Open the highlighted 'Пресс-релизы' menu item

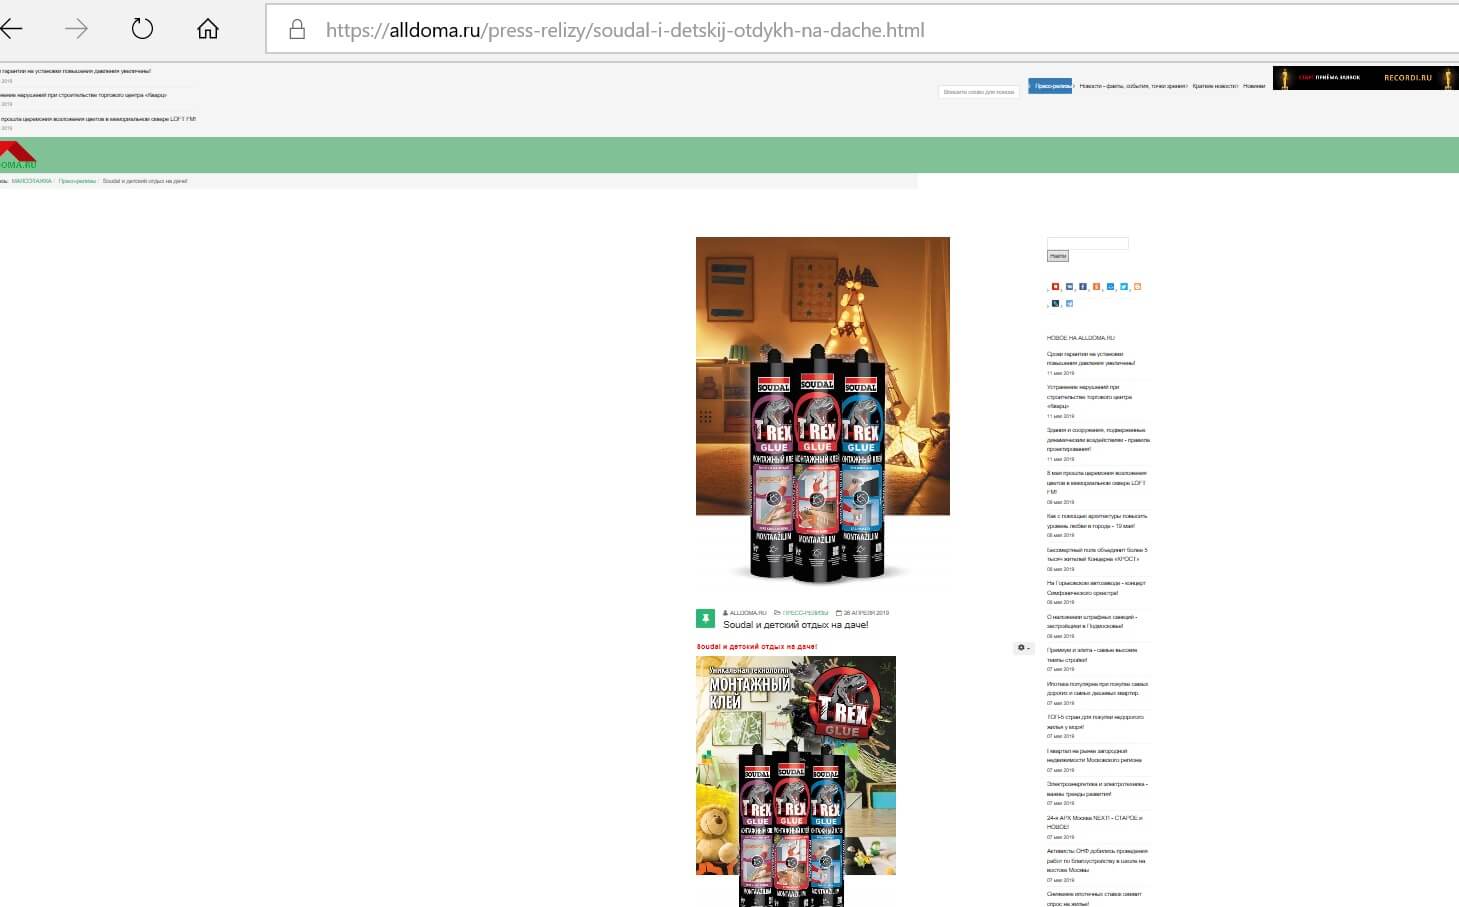pyautogui.click(x=1051, y=86)
